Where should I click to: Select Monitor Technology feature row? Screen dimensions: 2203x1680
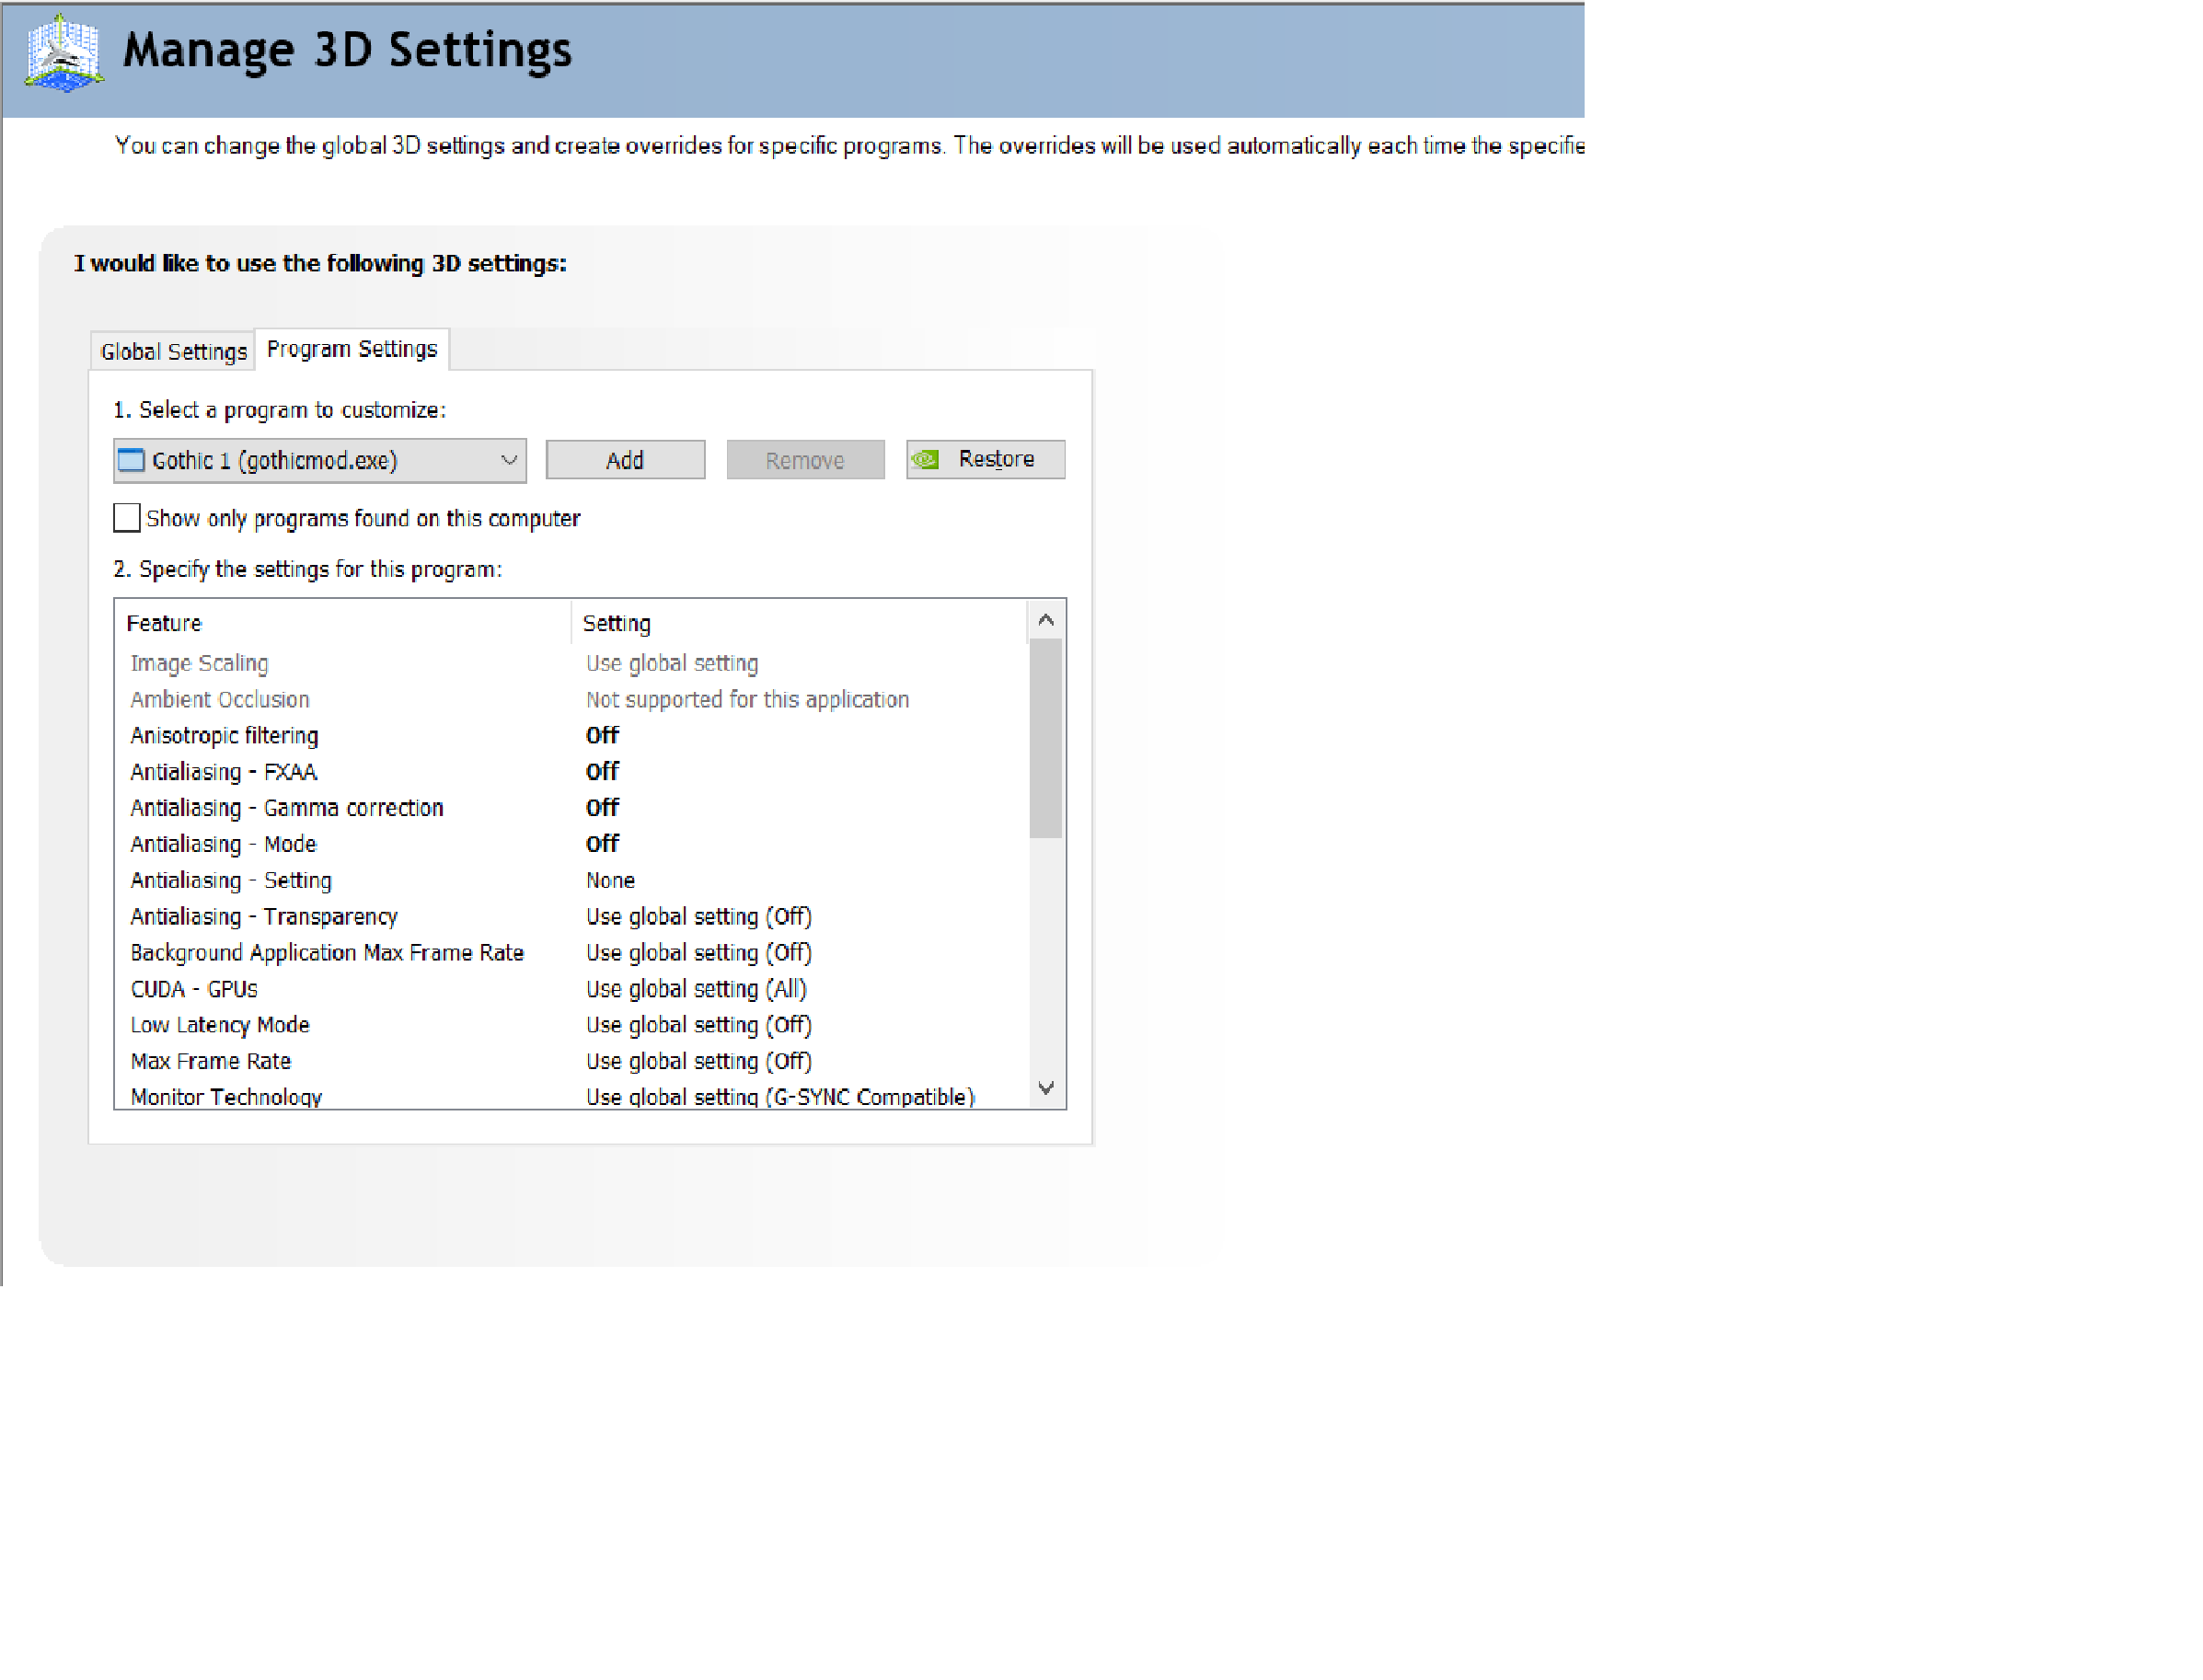[x=226, y=1097]
